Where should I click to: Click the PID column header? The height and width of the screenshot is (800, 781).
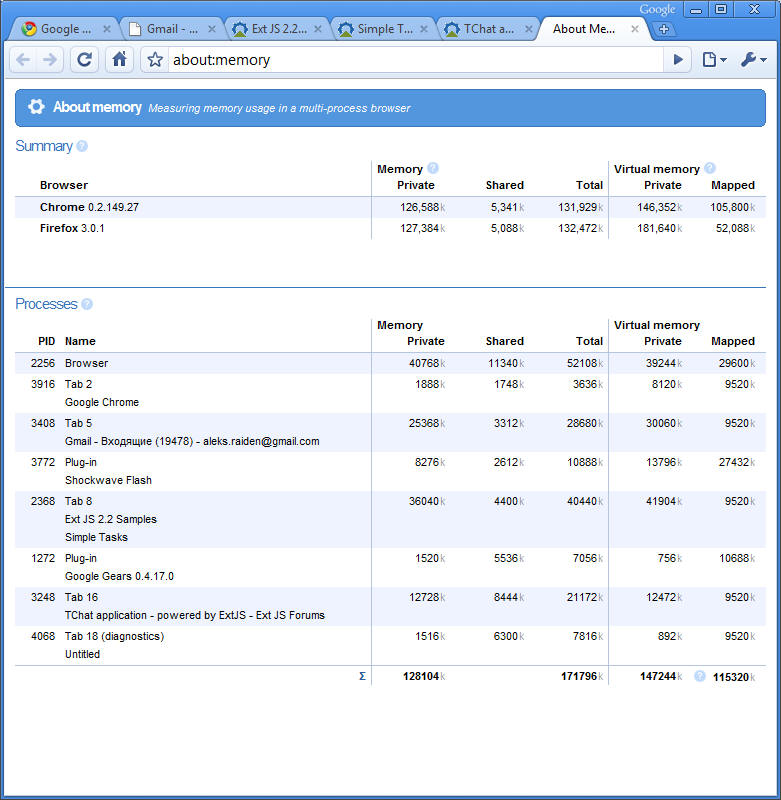[x=46, y=341]
